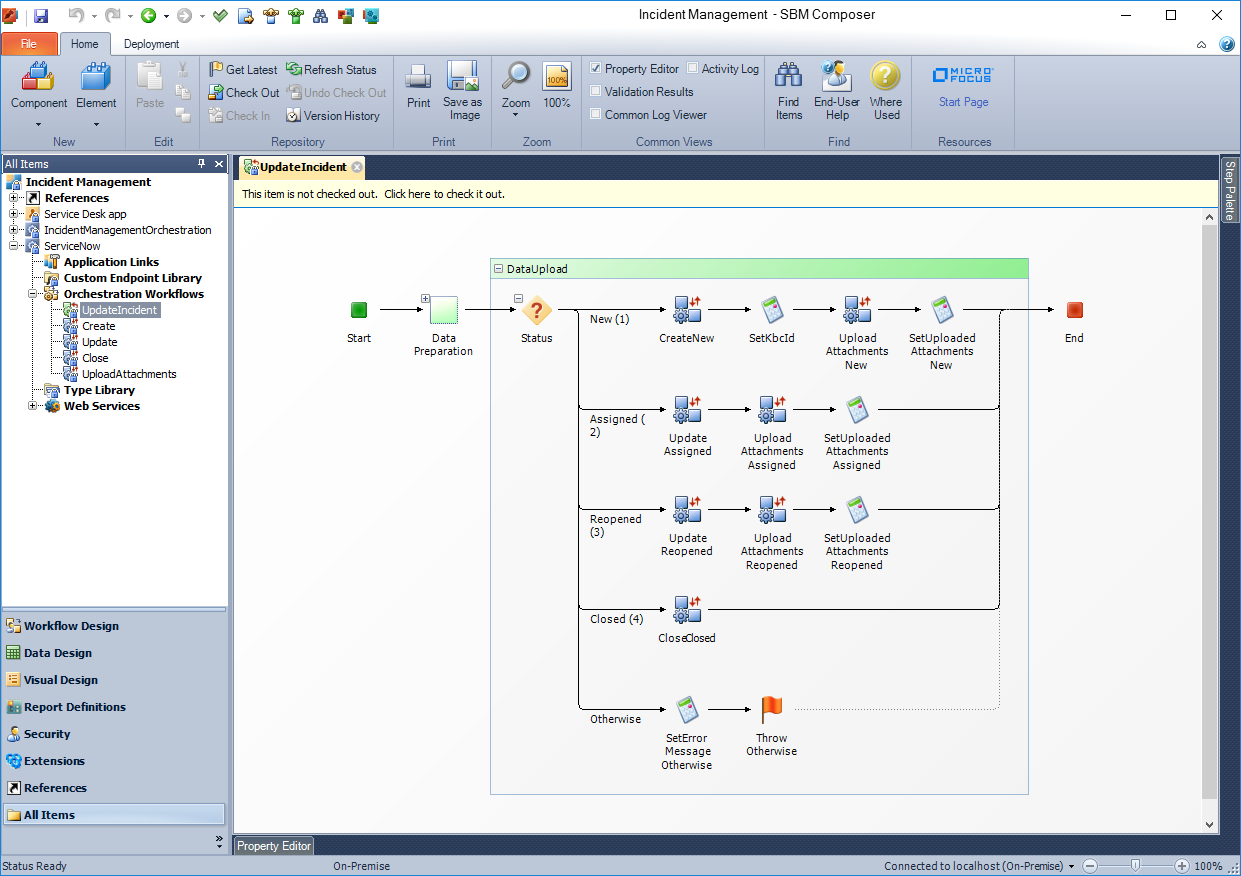Enable the Activity Log checkbox

(x=692, y=69)
